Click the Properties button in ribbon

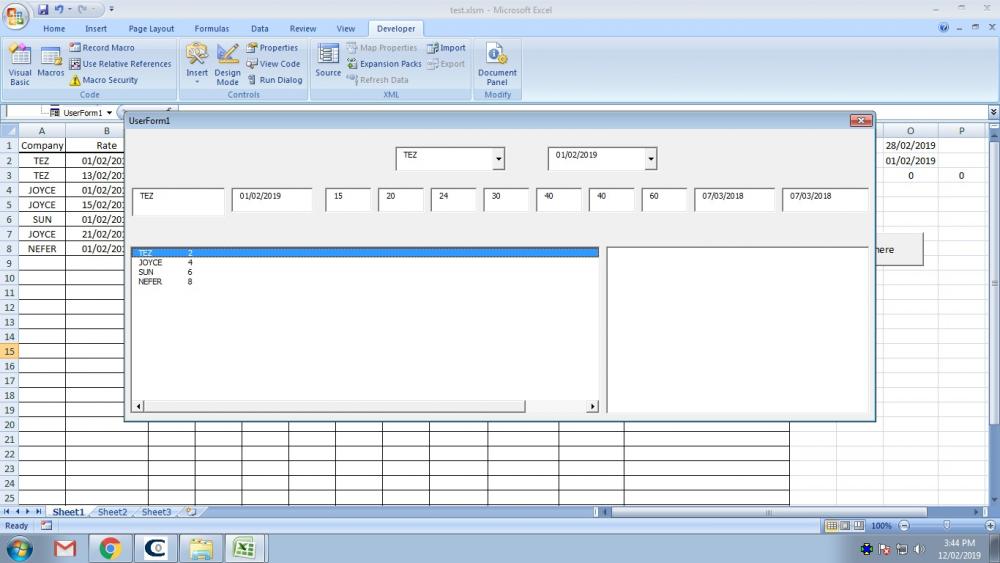tap(272, 48)
